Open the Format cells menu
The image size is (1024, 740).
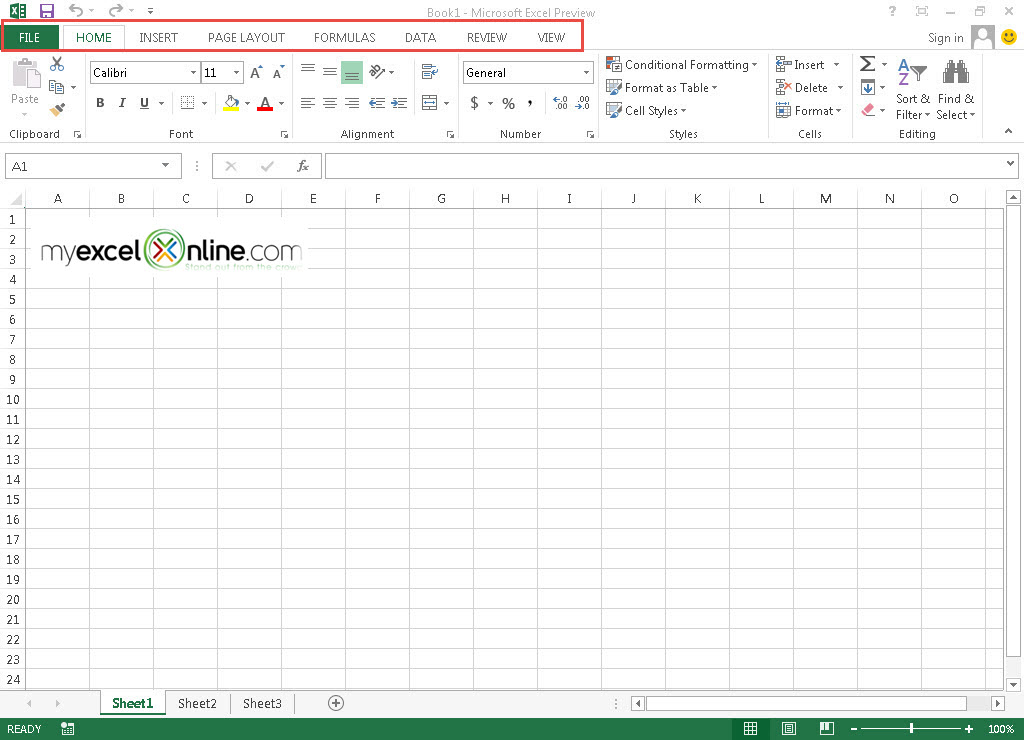click(808, 110)
